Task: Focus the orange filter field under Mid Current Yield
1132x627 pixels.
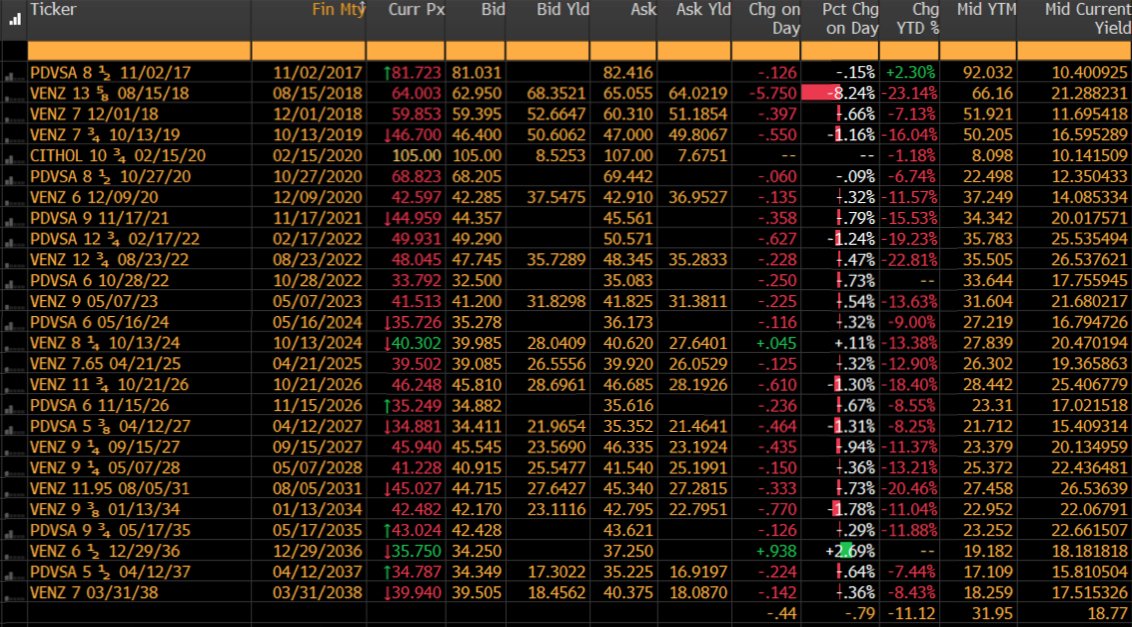Action: (1074, 51)
